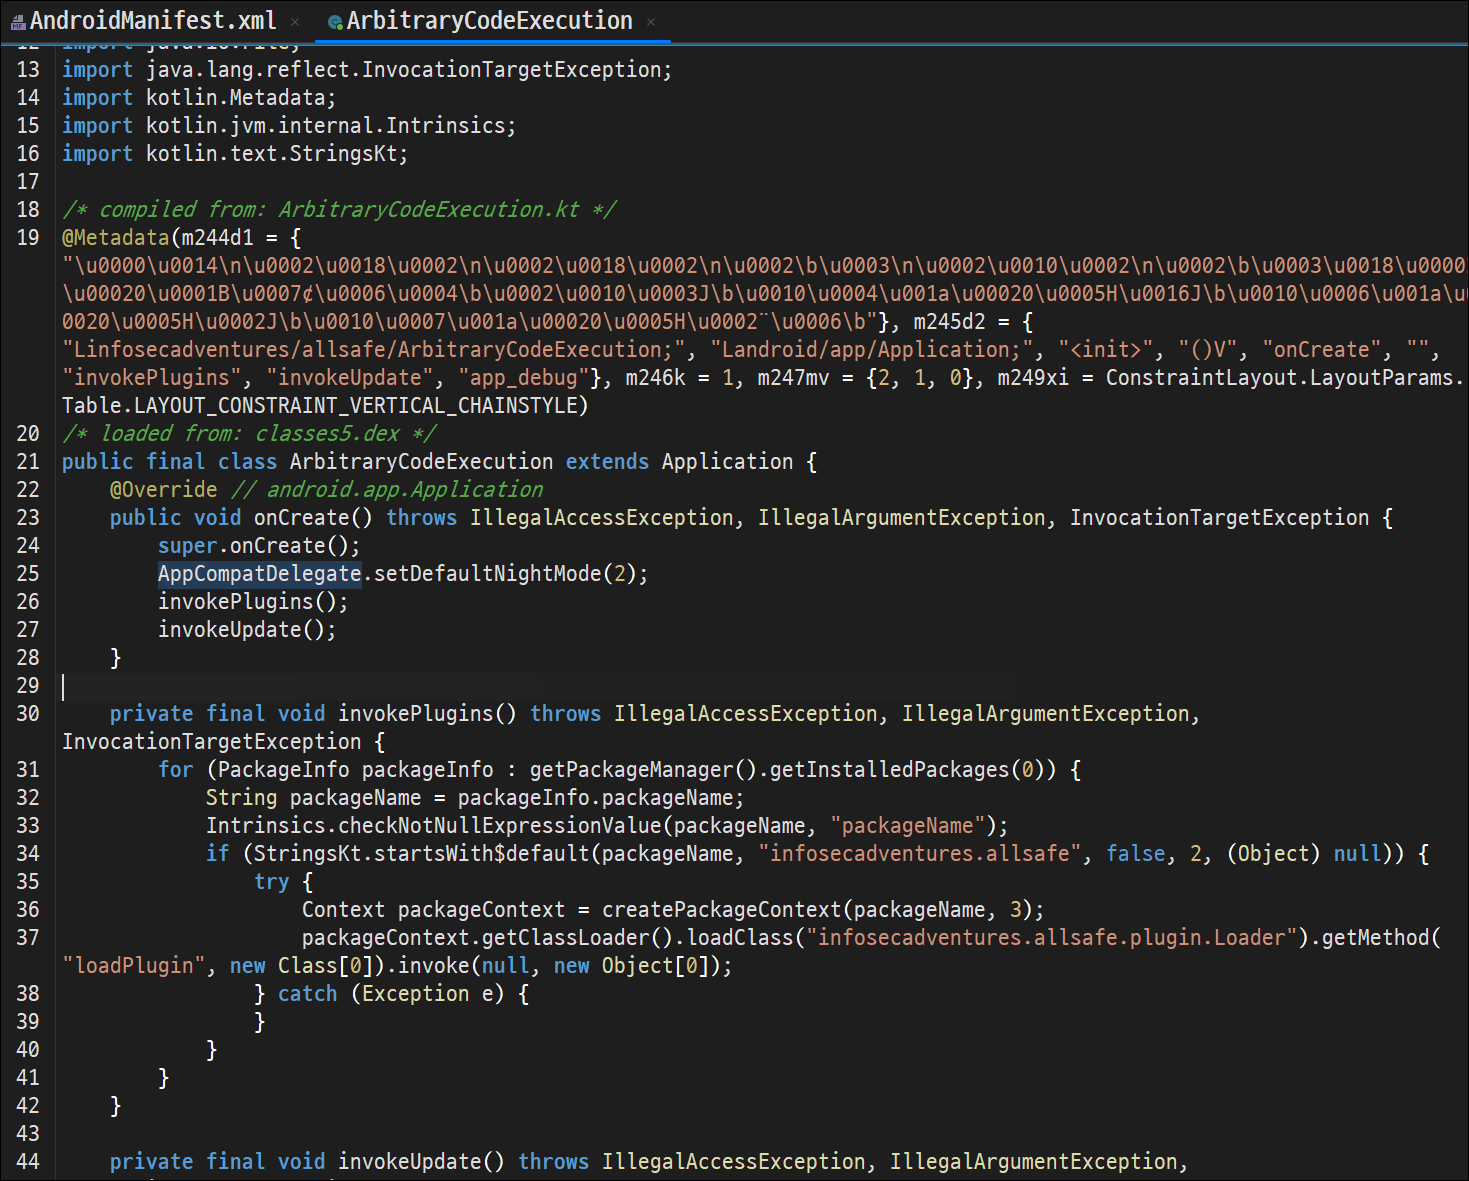Click the invokeUpdate() call on line 27
1469x1181 pixels.
pyautogui.click(x=247, y=630)
